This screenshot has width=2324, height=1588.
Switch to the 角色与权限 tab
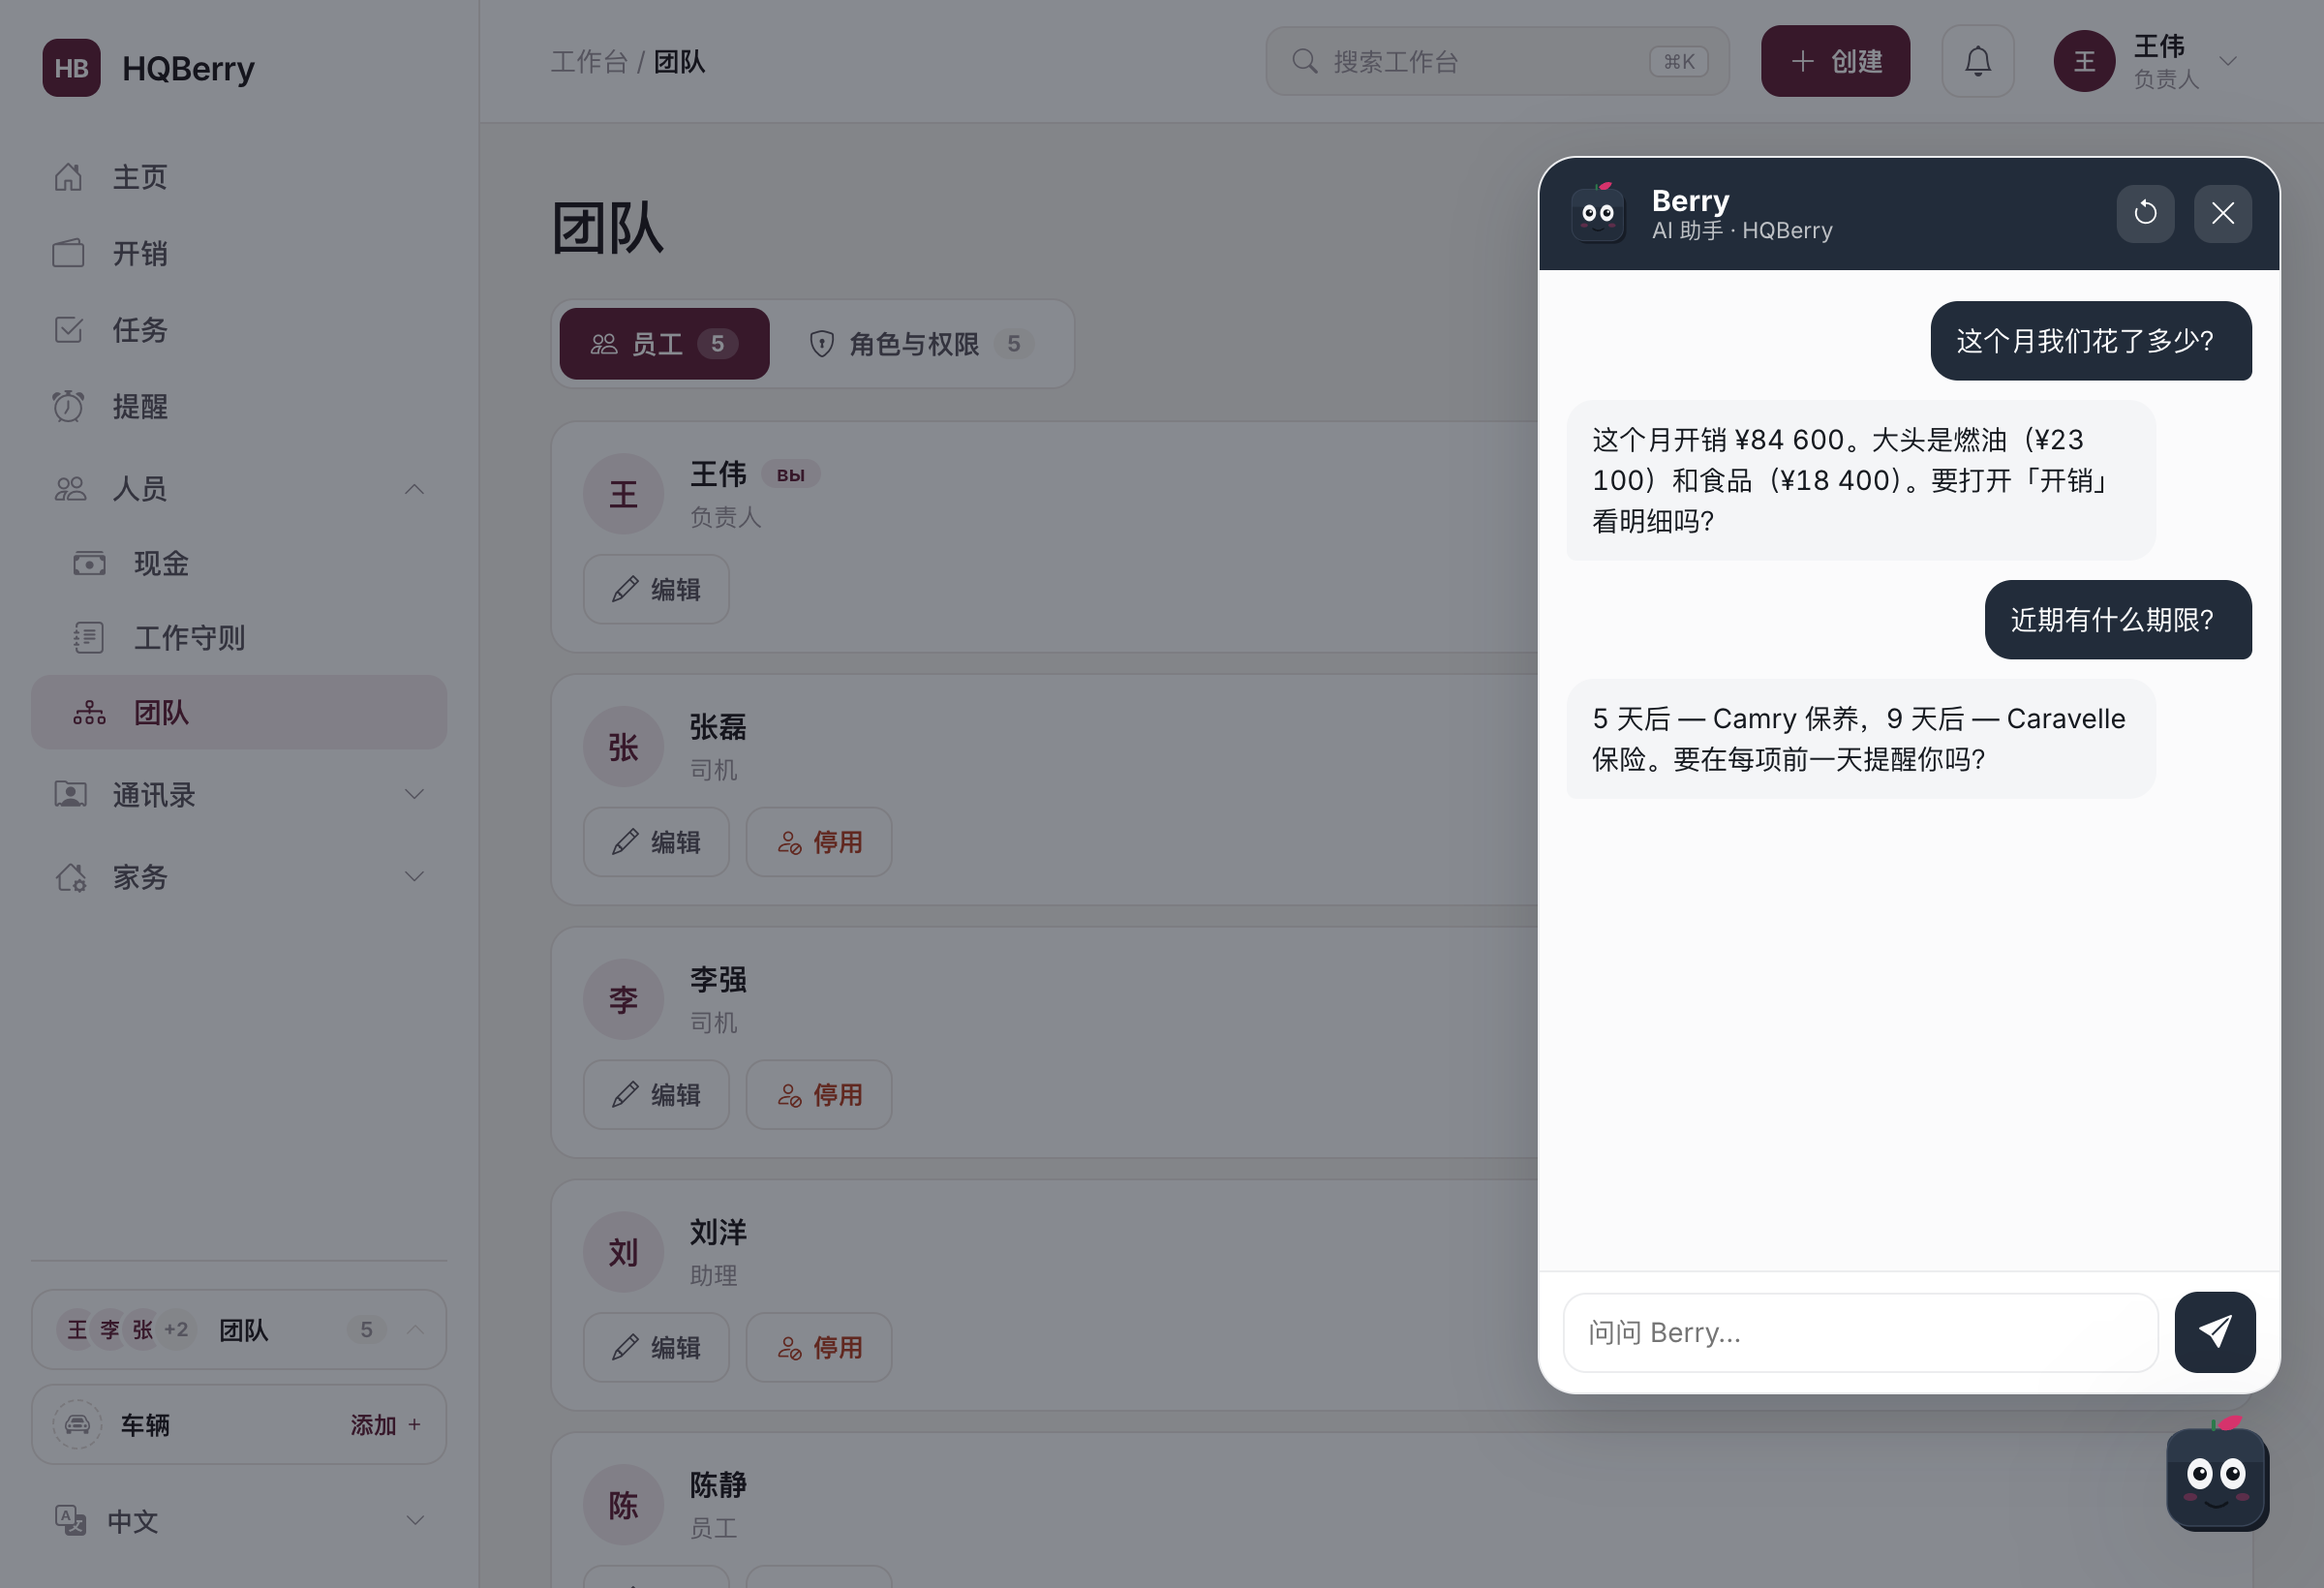pos(920,343)
